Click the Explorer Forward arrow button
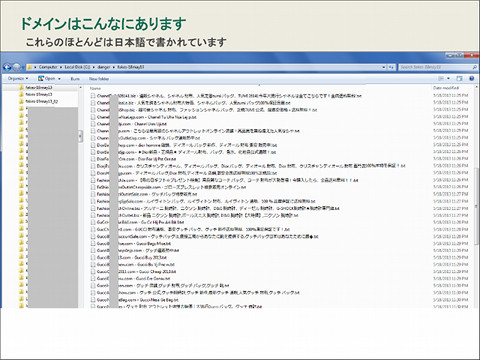Image resolution: width=480 pixels, height=360 pixels. (16, 67)
